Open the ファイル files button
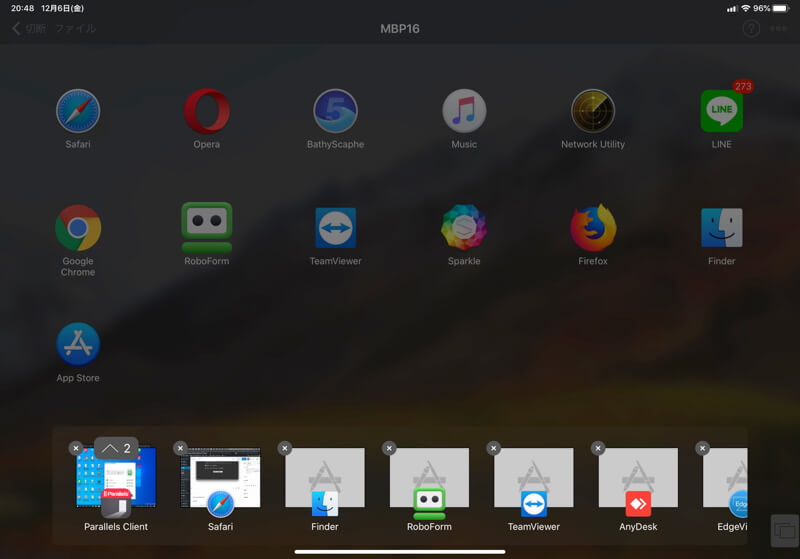The image size is (800, 559). 76,29
